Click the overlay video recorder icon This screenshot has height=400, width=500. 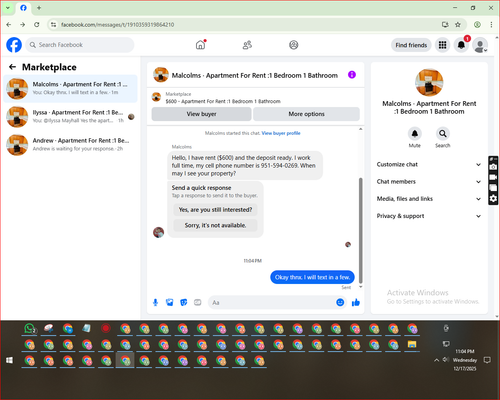point(493,177)
